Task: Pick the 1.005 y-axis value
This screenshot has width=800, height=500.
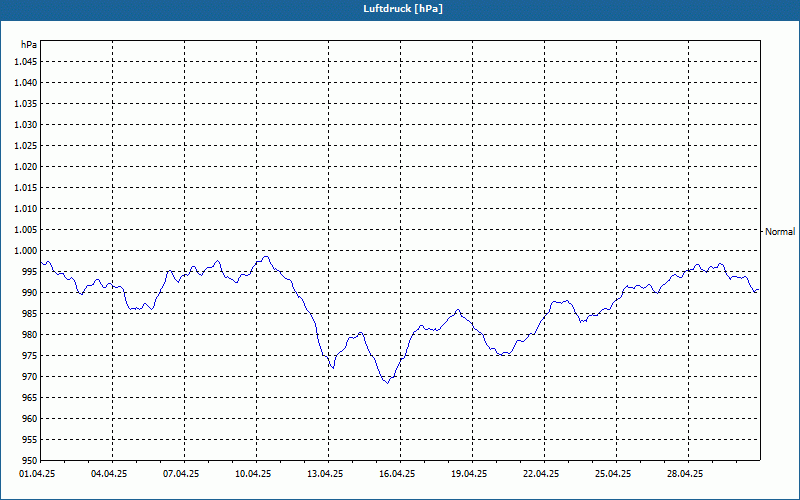Action: coord(26,230)
